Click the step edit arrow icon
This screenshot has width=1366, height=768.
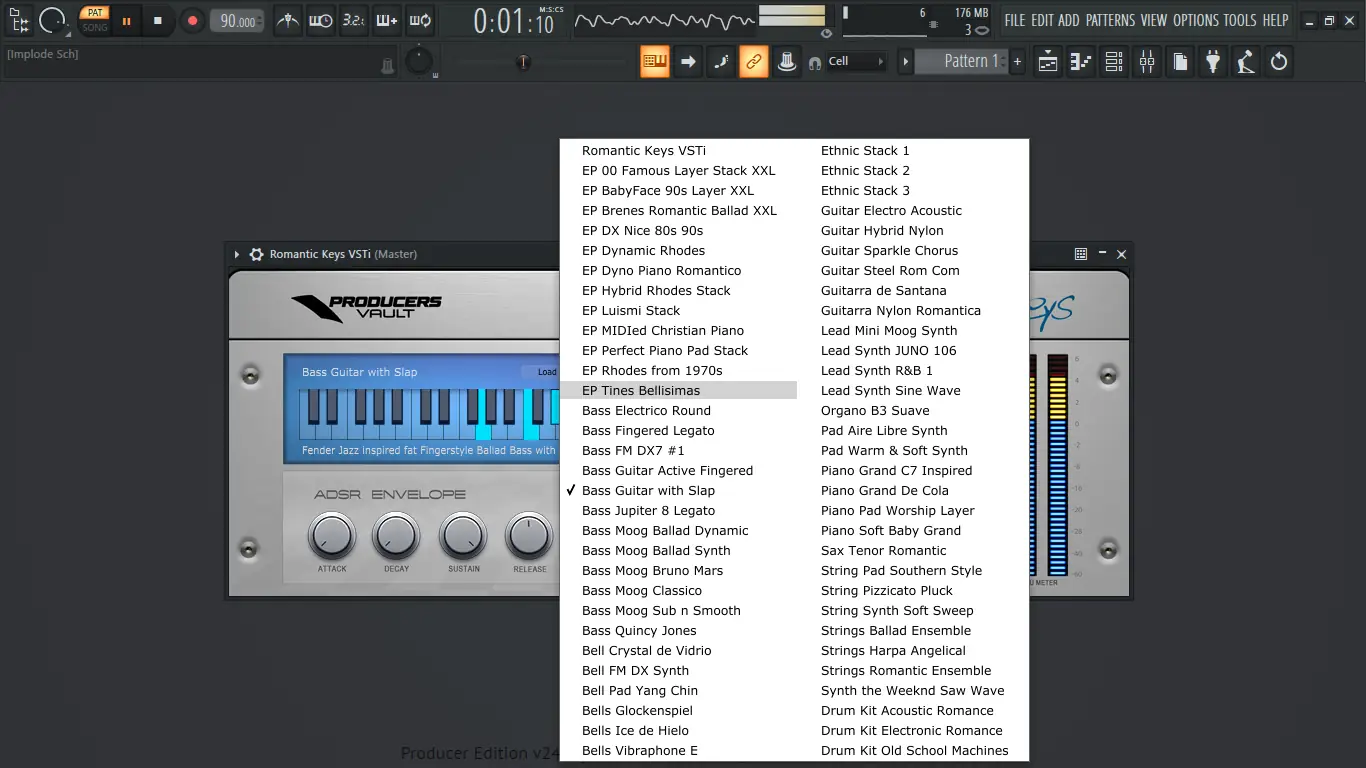[x=688, y=61]
